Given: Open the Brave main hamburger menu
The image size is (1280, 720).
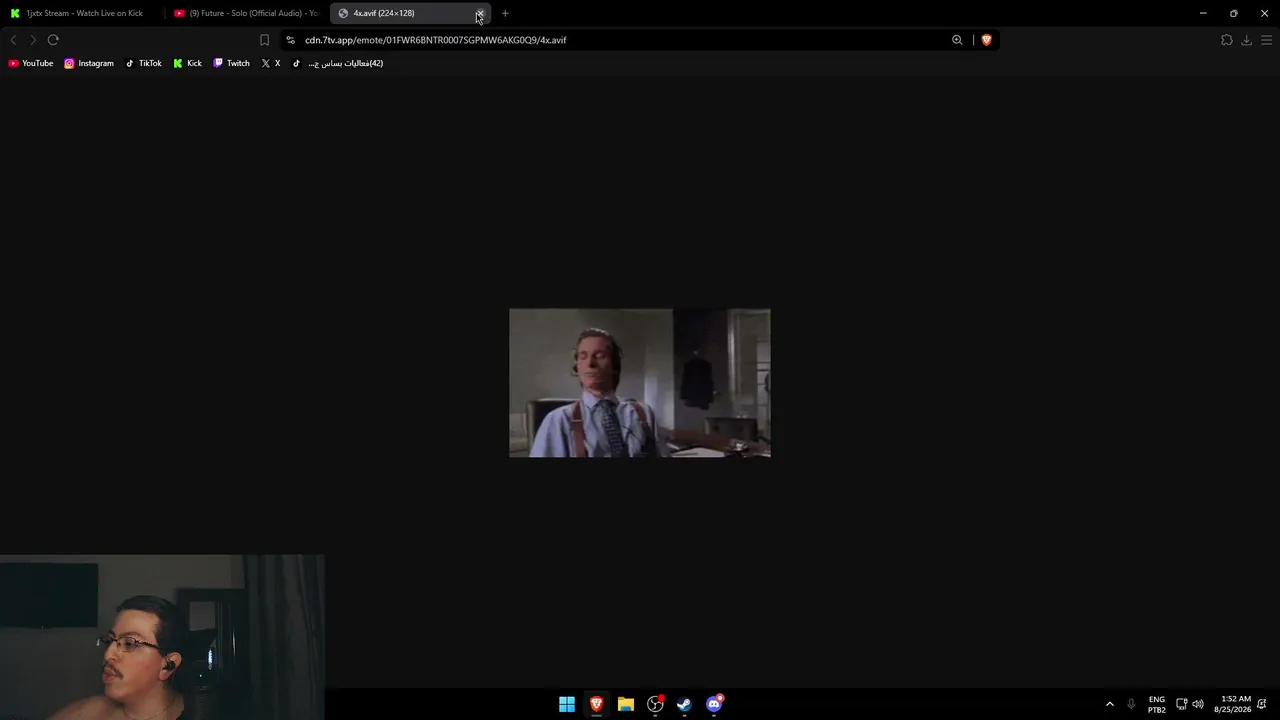Looking at the screenshot, I should tap(1266, 40).
